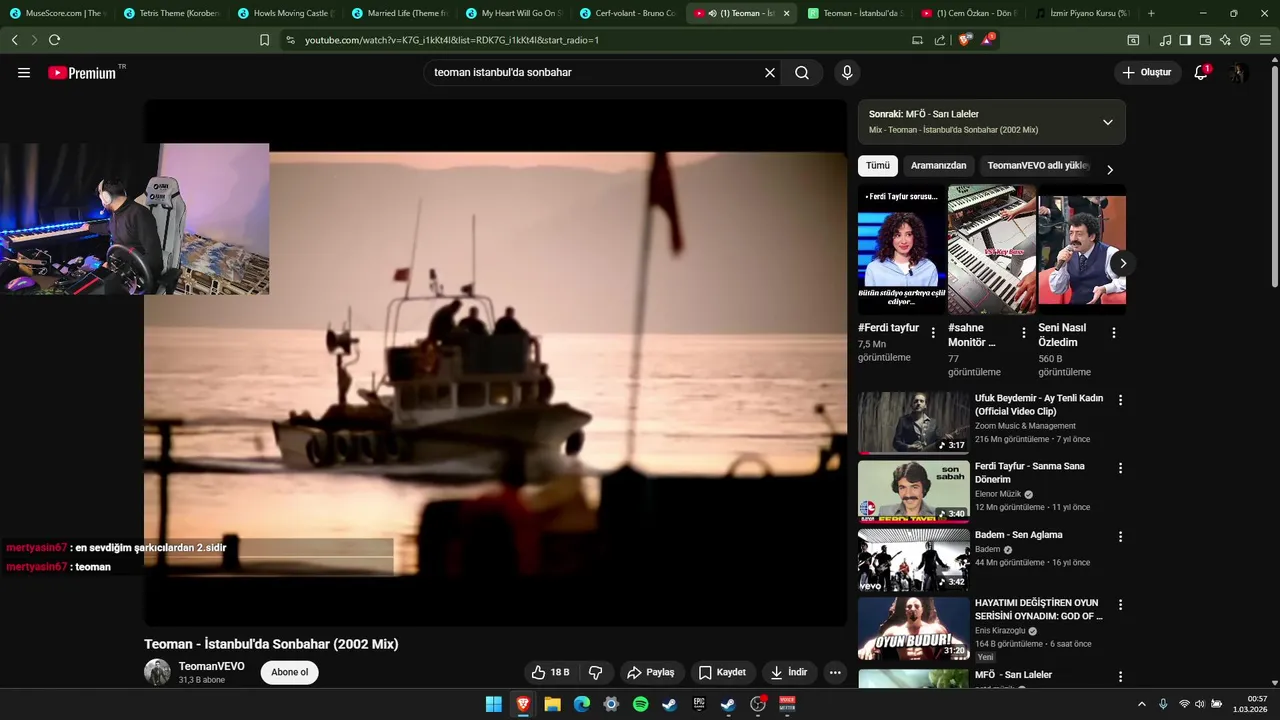Switch to Cem Özkan browser tab
Image resolution: width=1280 pixels, height=720 pixels.
tap(969, 13)
